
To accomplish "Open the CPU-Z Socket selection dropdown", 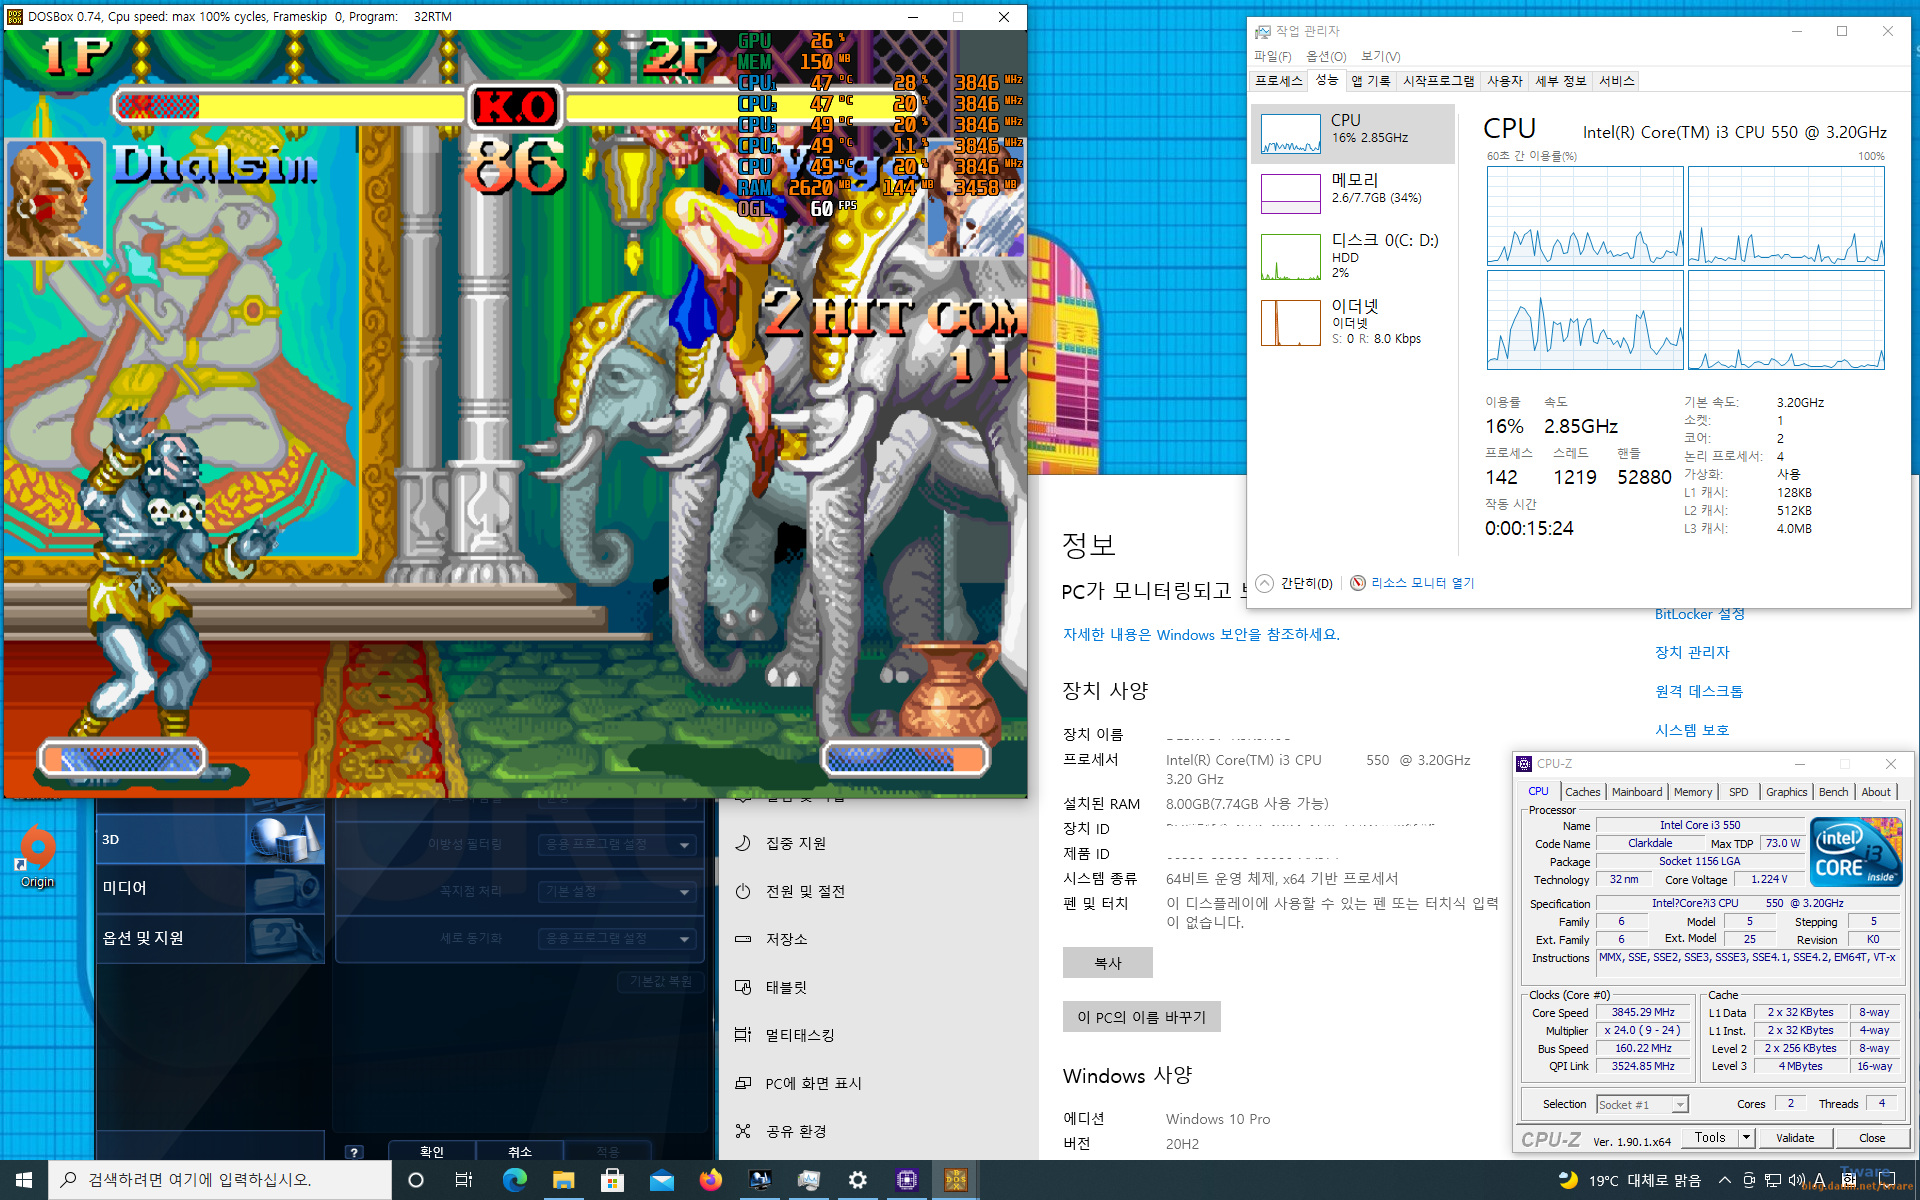I will pos(1680,1105).
